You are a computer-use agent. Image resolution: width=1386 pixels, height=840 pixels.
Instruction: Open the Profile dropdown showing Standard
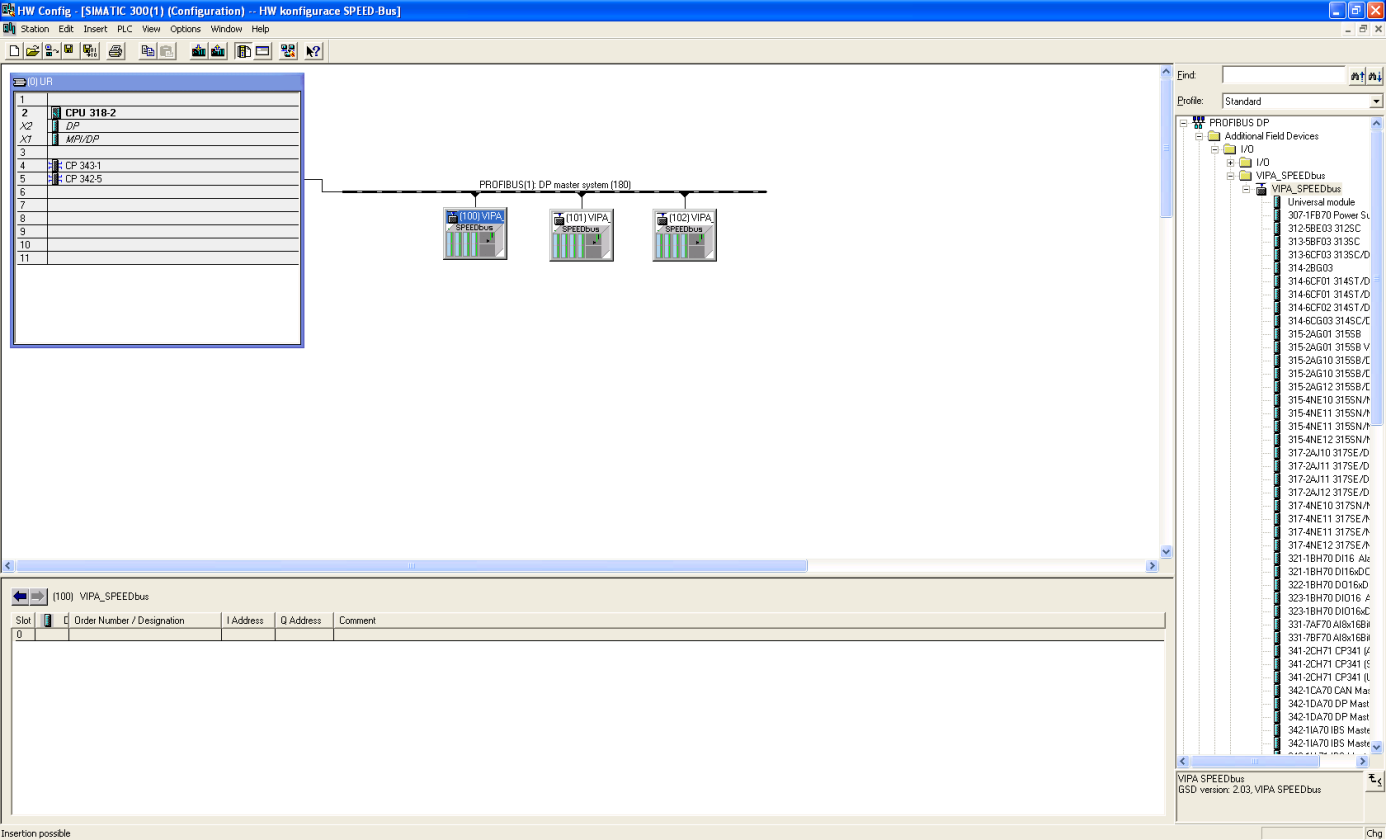pos(1376,101)
